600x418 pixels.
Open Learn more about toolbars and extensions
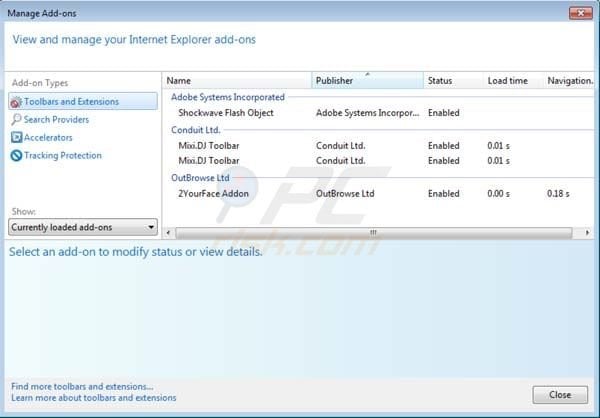[x=94, y=398]
